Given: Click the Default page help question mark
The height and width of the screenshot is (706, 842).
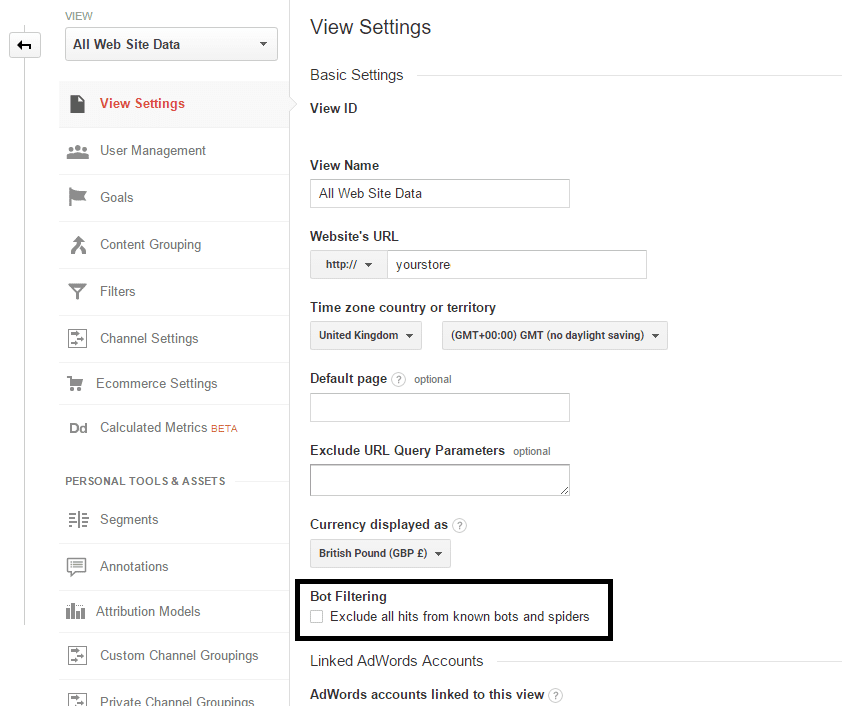Looking at the screenshot, I should coord(398,380).
